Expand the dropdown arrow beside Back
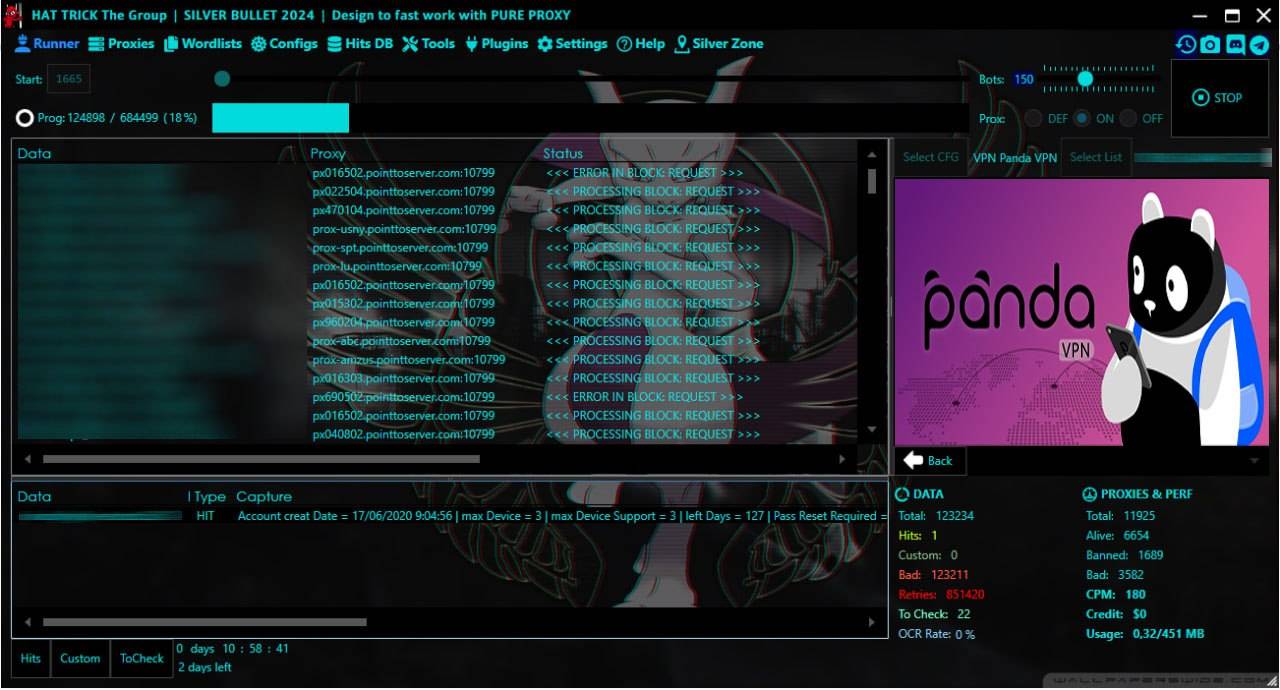Viewport: 1280px width, 690px height. pos(1254,461)
